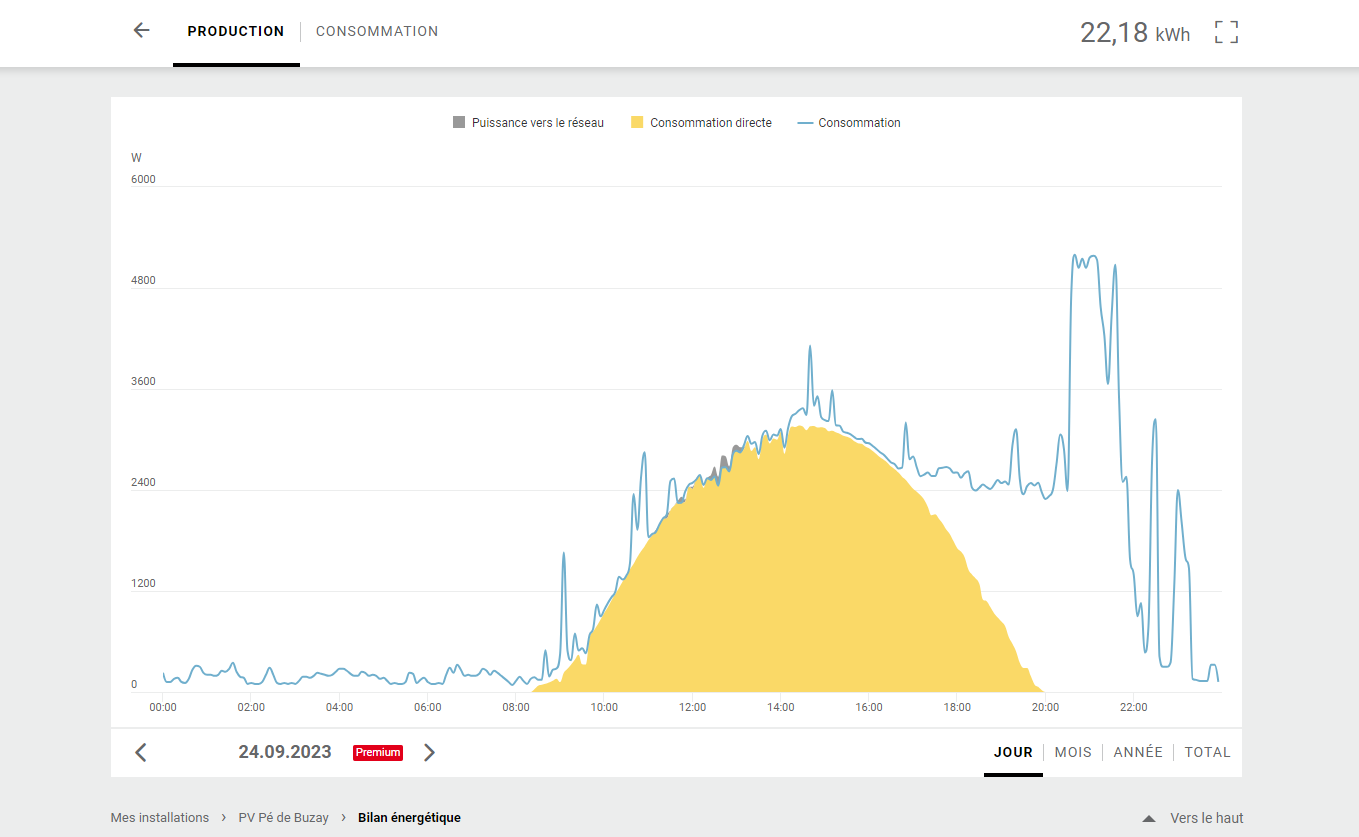Go to the previous day

[141, 753]
